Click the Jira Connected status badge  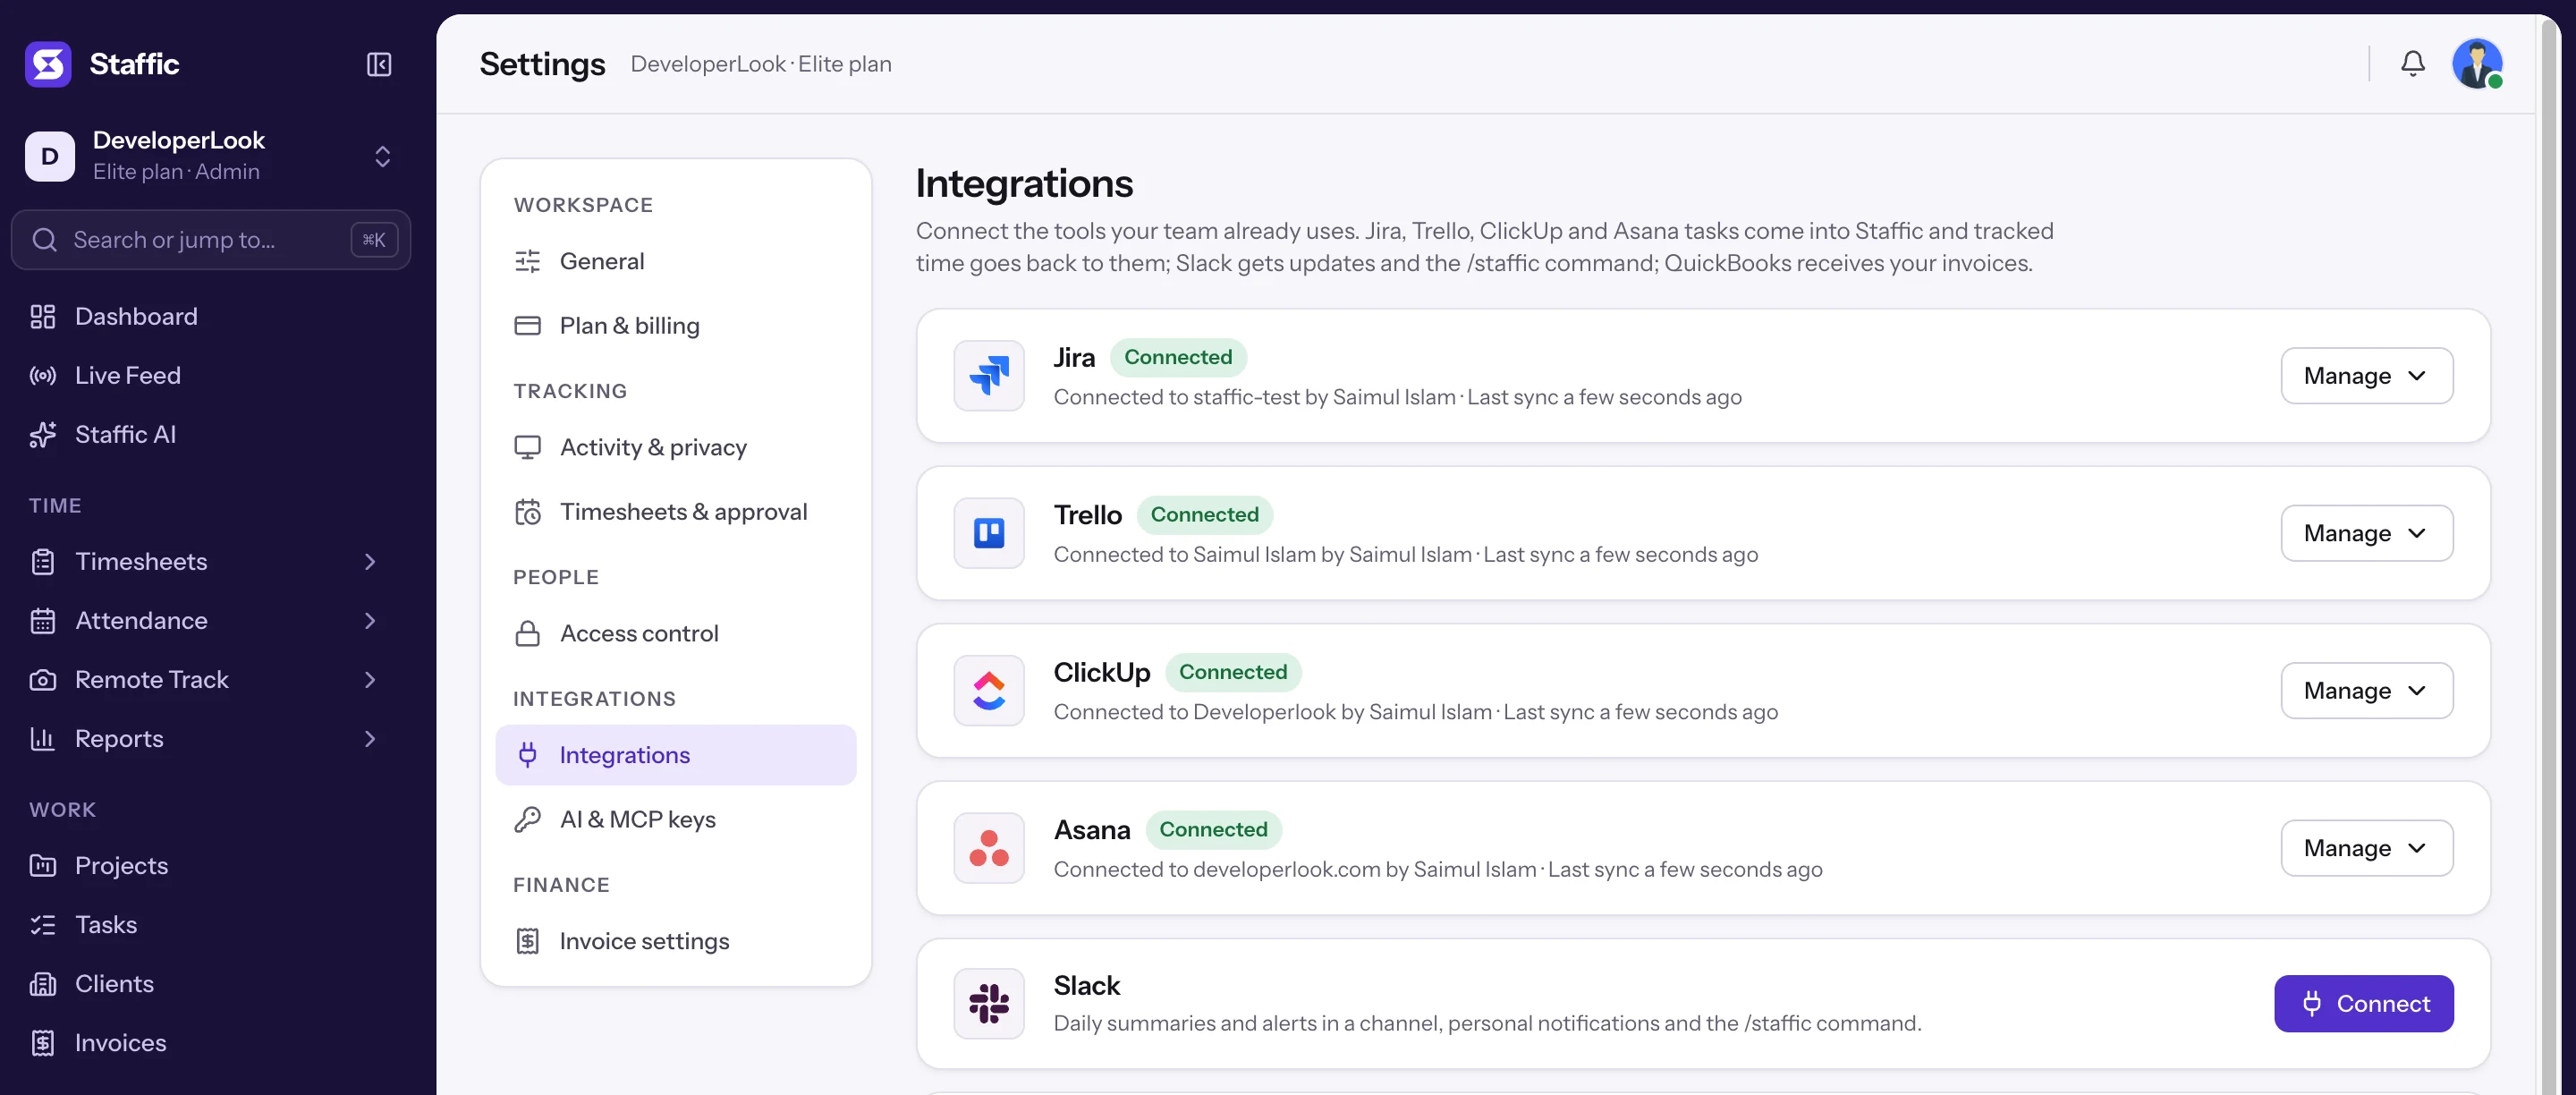pyautogui.click(x=1177, y=357)
